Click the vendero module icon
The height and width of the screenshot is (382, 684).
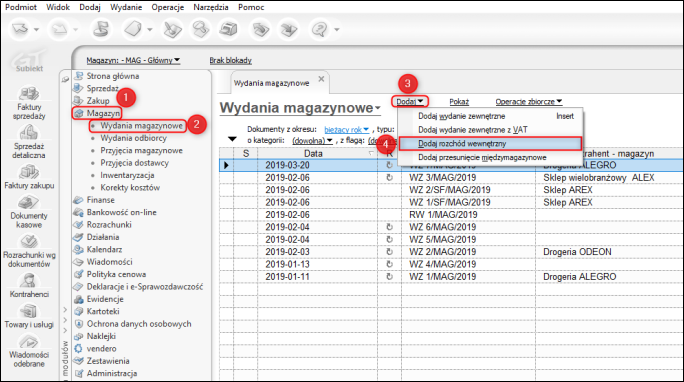point(79,348)
